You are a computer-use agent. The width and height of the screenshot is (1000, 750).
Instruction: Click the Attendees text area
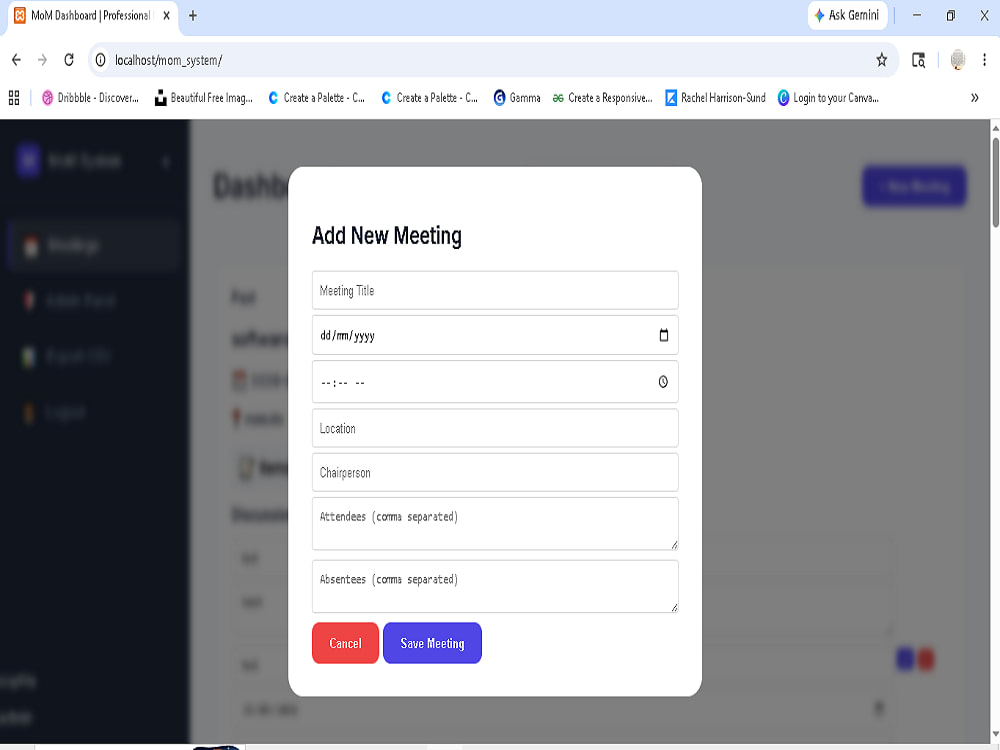pyautogui.click(x=495, y=524)
